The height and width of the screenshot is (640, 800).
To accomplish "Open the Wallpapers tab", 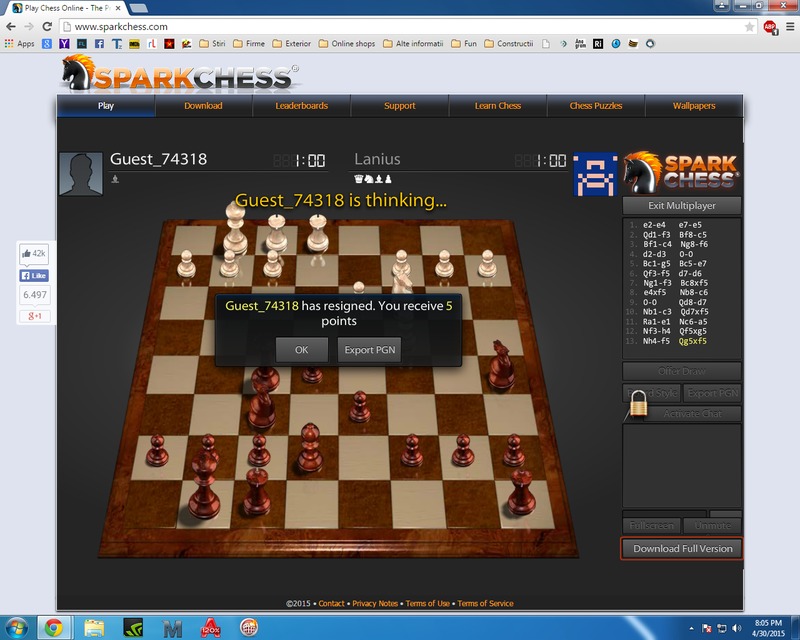I will (694, 106).
